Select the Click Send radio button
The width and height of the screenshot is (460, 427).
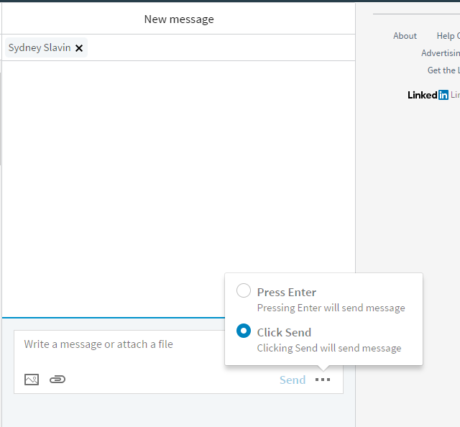point(244,331)
